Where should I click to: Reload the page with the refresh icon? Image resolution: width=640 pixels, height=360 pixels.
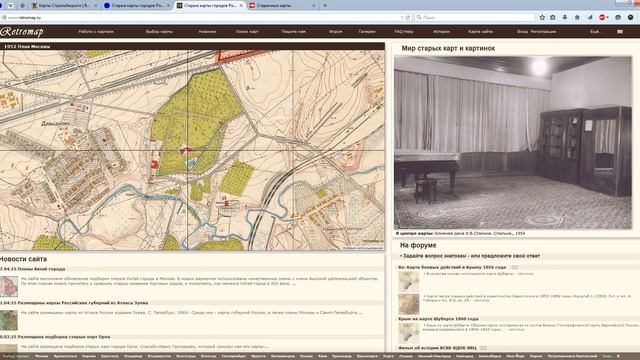(x=408, y=18)
